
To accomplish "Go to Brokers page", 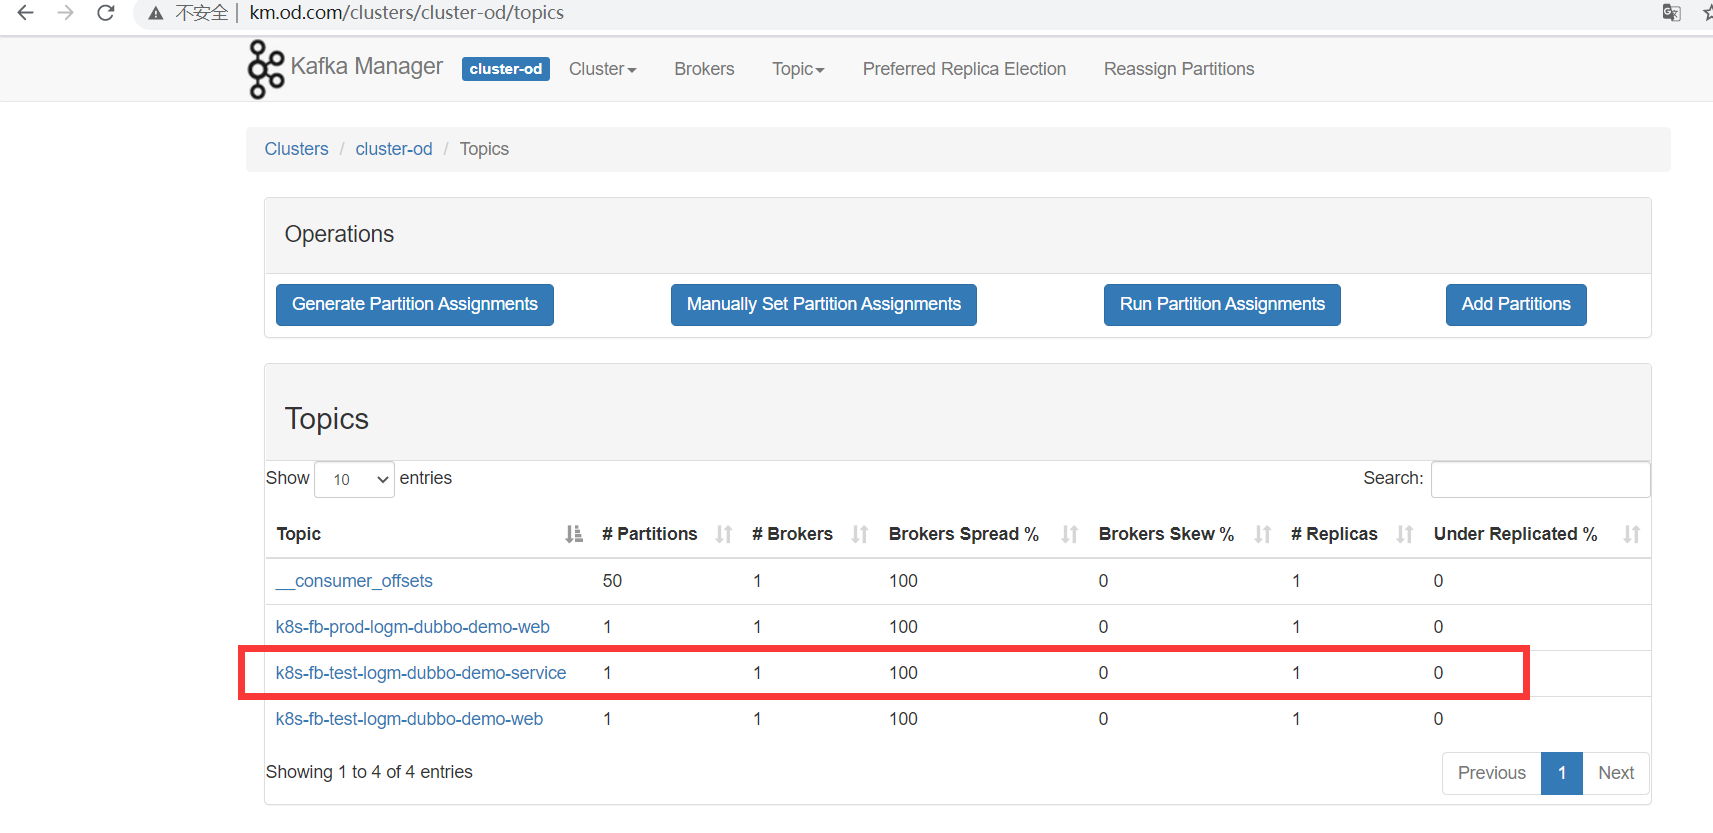I will [704, 69].
